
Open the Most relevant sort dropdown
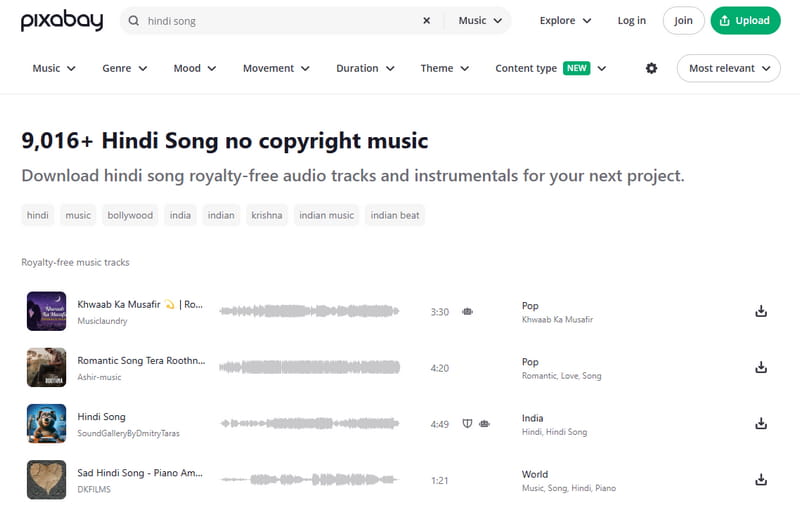click(729, 68)
